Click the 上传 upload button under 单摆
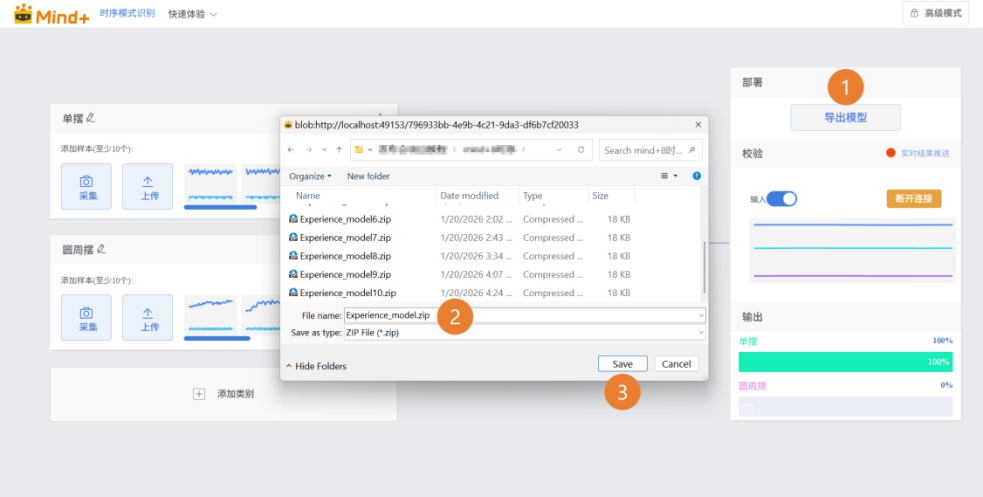This screenshot has height=497, width=983. 148,187
